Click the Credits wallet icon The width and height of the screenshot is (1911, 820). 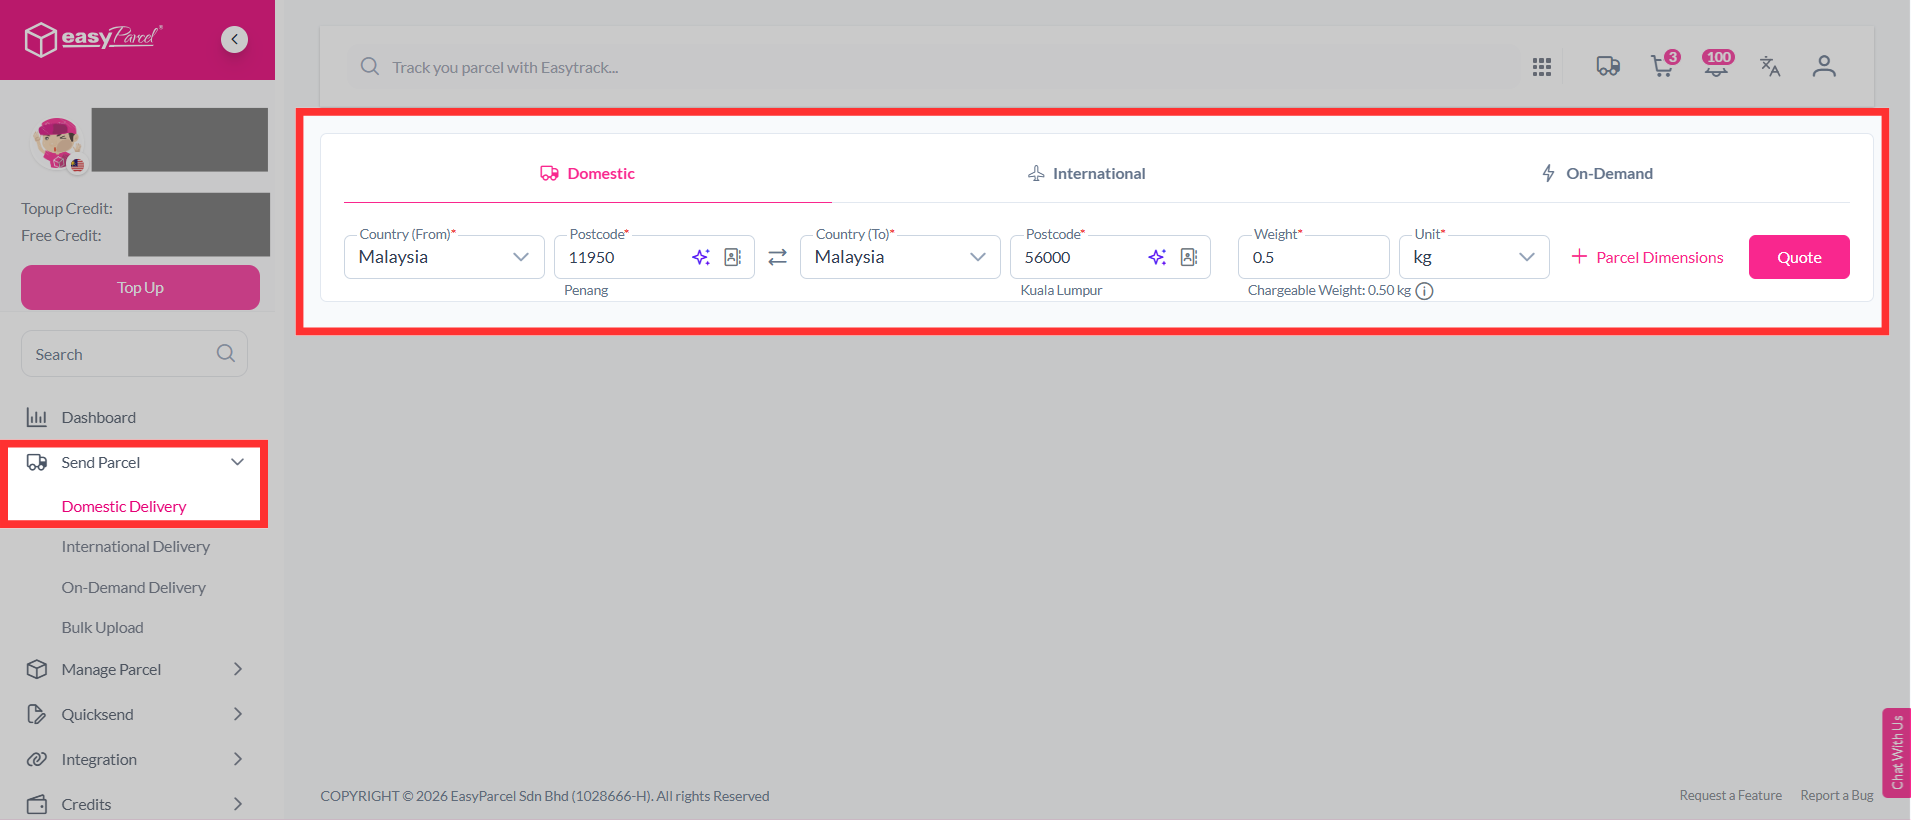click(x=37, y=804)
